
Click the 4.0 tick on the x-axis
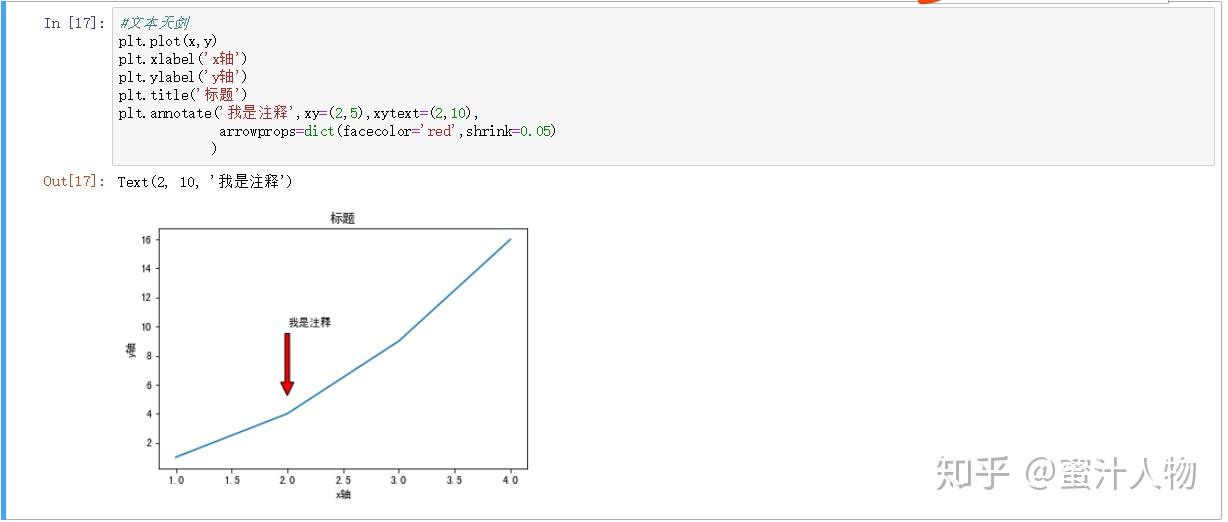click(510, 481)
